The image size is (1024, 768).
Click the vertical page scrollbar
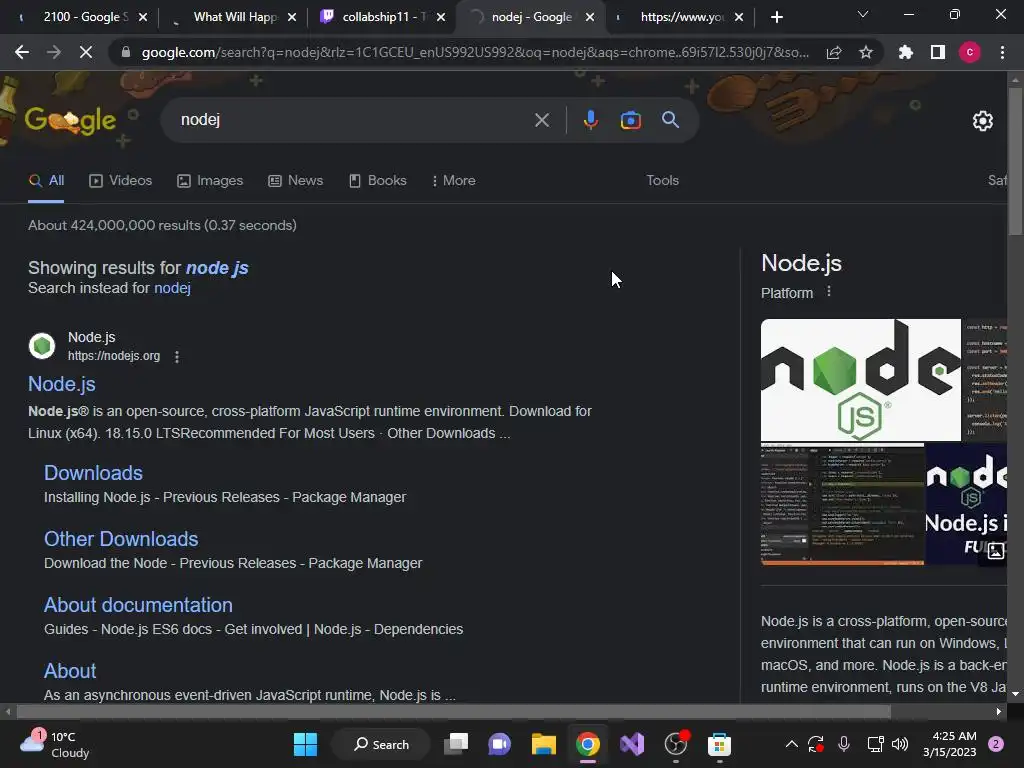click(1015, 161)
